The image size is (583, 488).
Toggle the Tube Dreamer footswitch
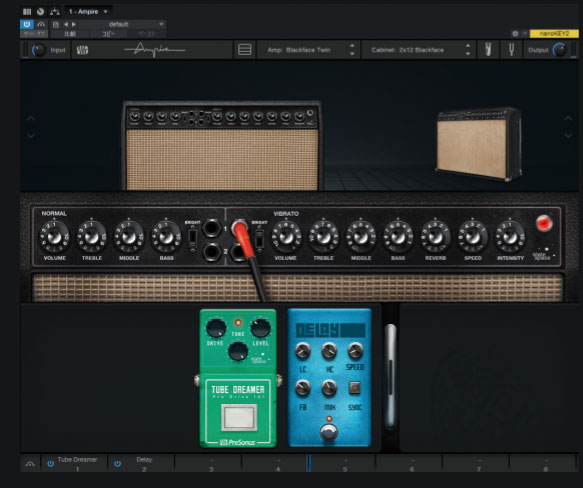239,417
